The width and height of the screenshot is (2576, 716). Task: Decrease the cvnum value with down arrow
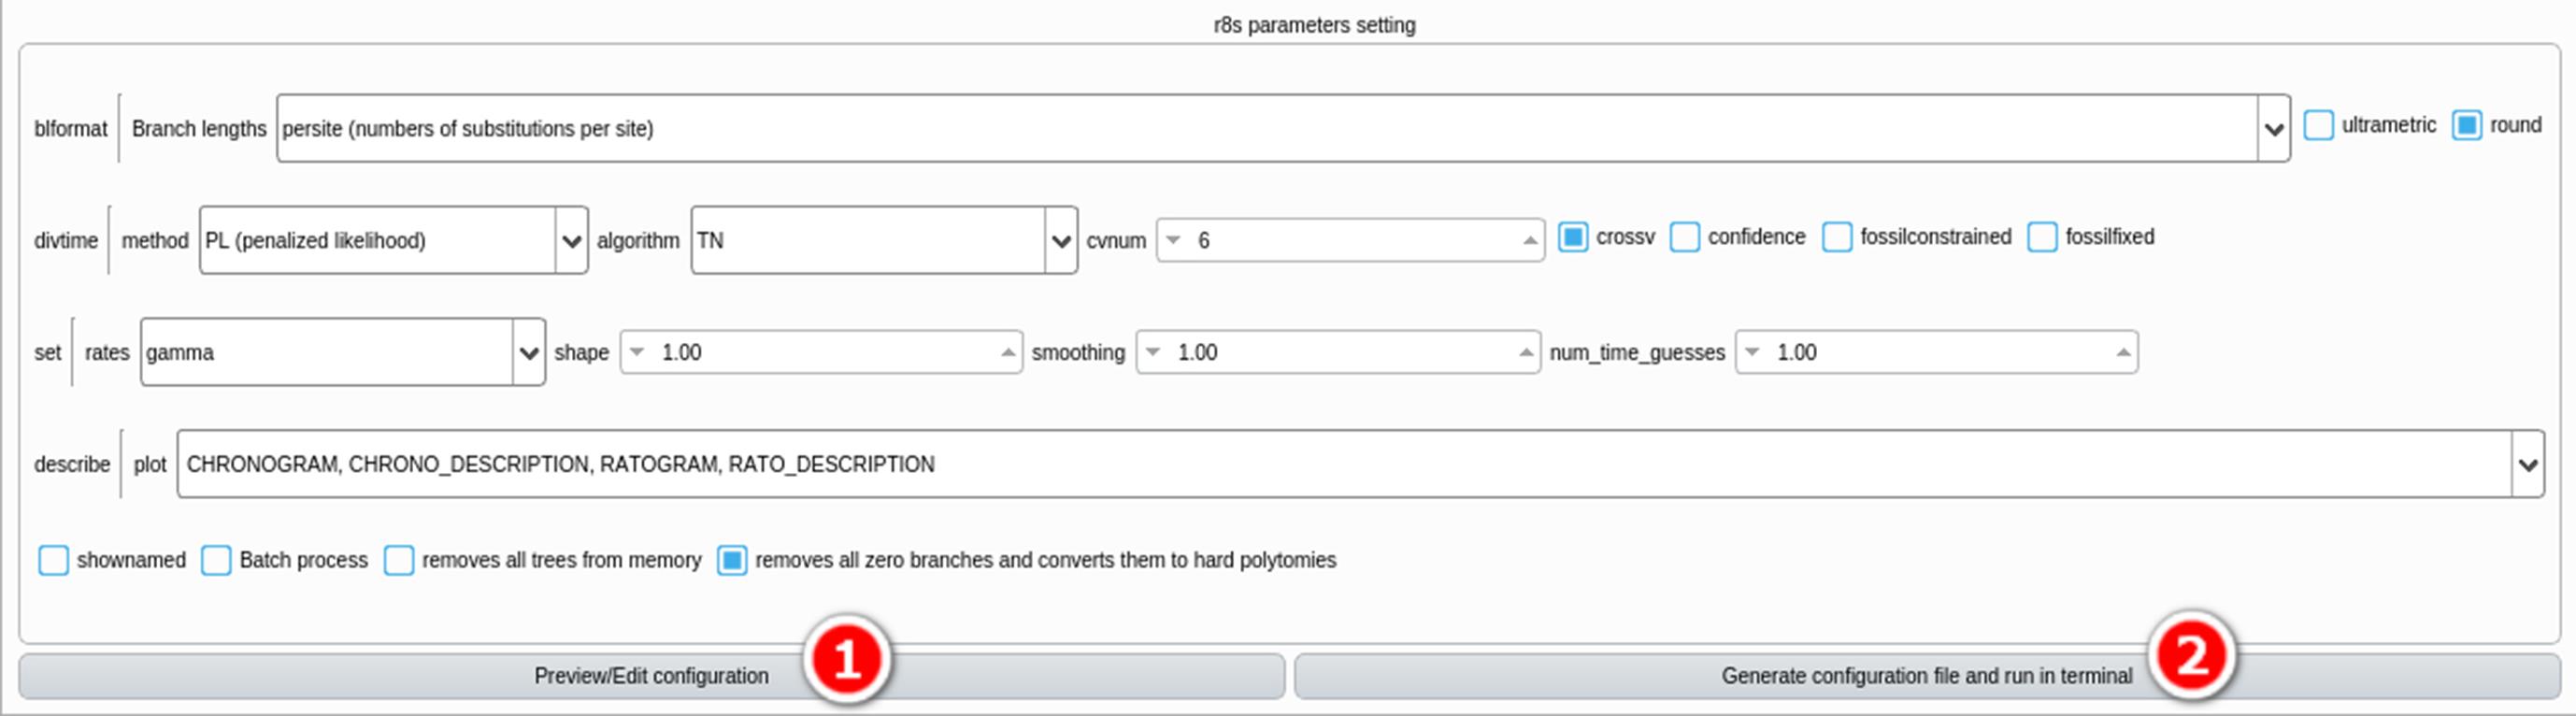(1174, 240)
